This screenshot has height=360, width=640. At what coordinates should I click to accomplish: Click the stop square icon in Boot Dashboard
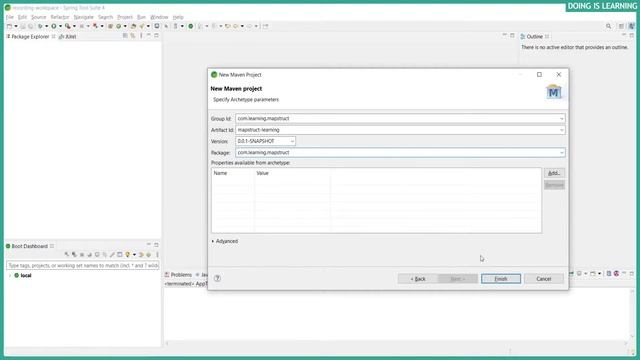(82, 255)
